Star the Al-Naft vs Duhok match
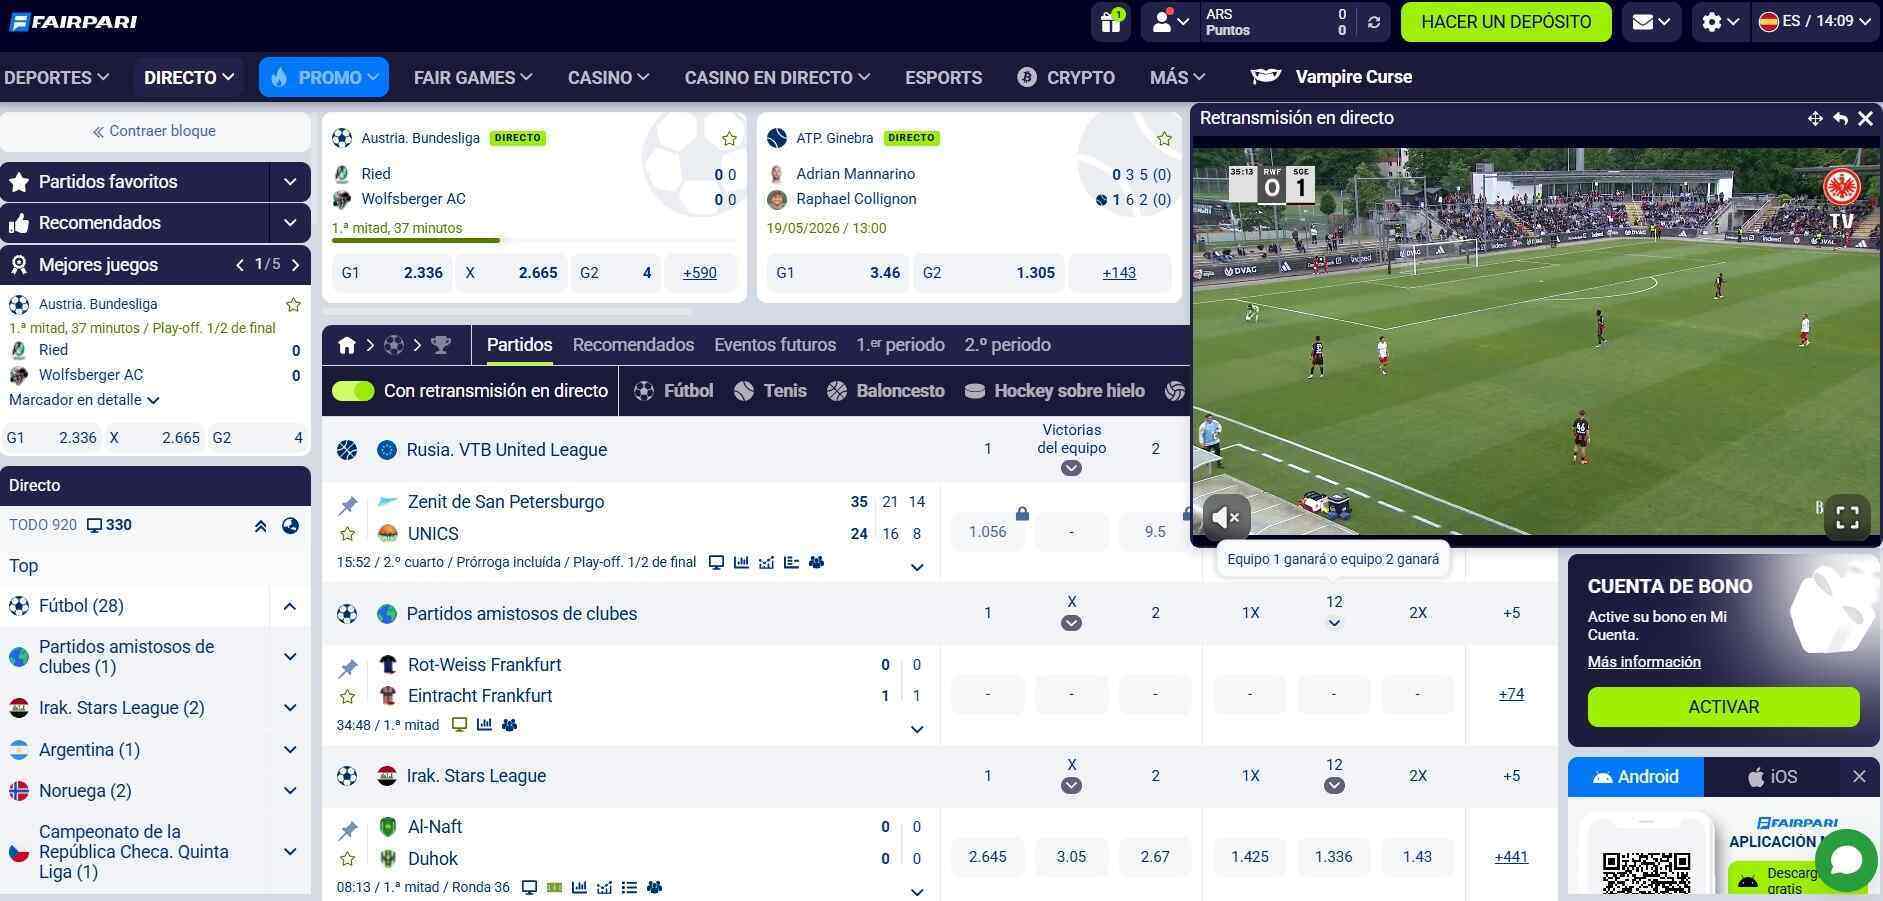 tap(348, 859)
